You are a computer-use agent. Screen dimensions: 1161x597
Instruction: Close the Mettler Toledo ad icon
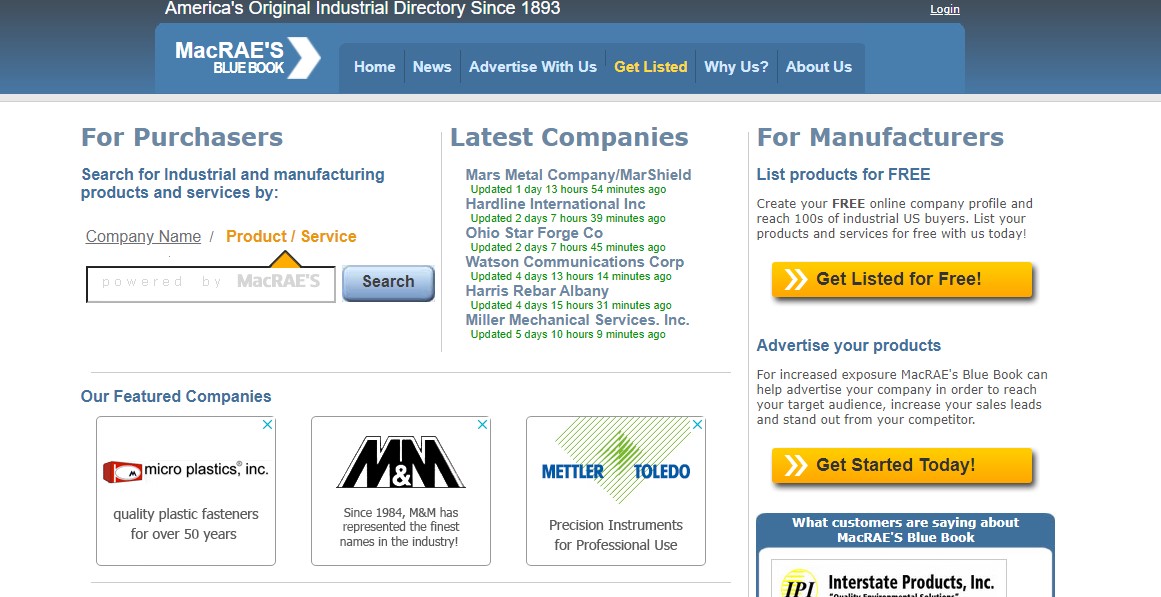(x=697, y=425)
